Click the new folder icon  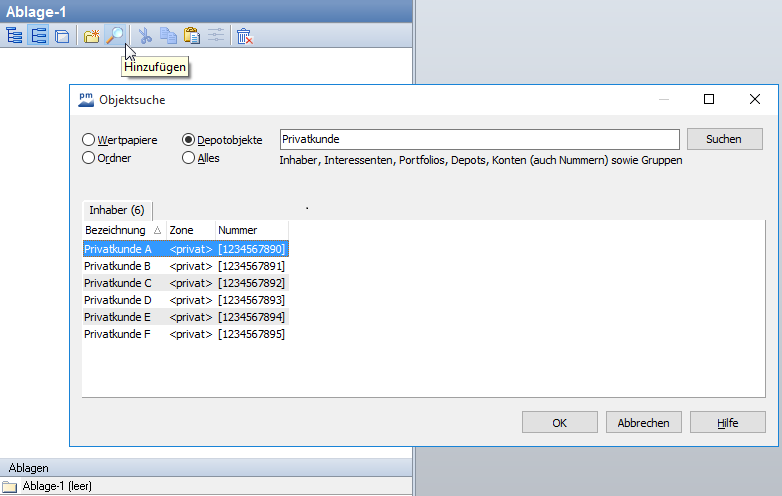point(92,36)
